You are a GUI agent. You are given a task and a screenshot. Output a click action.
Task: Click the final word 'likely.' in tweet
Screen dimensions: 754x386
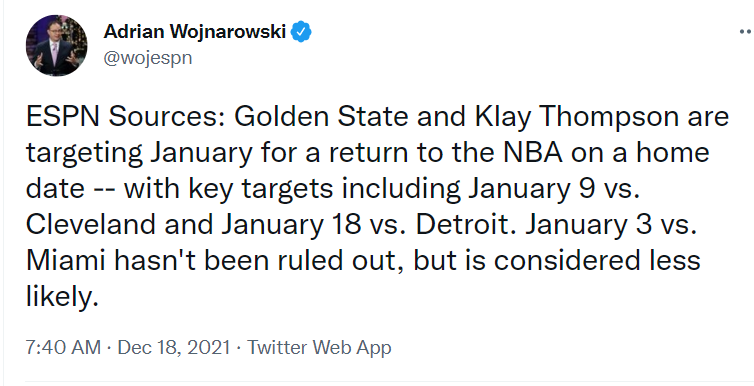point(62,298)
